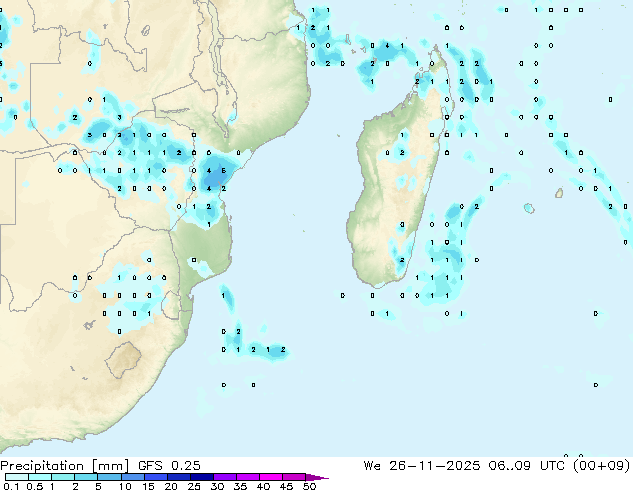The image size is (634, 490).
Task: Select the 45–50 mm legend swatch
Action: (x=294, y=477)
